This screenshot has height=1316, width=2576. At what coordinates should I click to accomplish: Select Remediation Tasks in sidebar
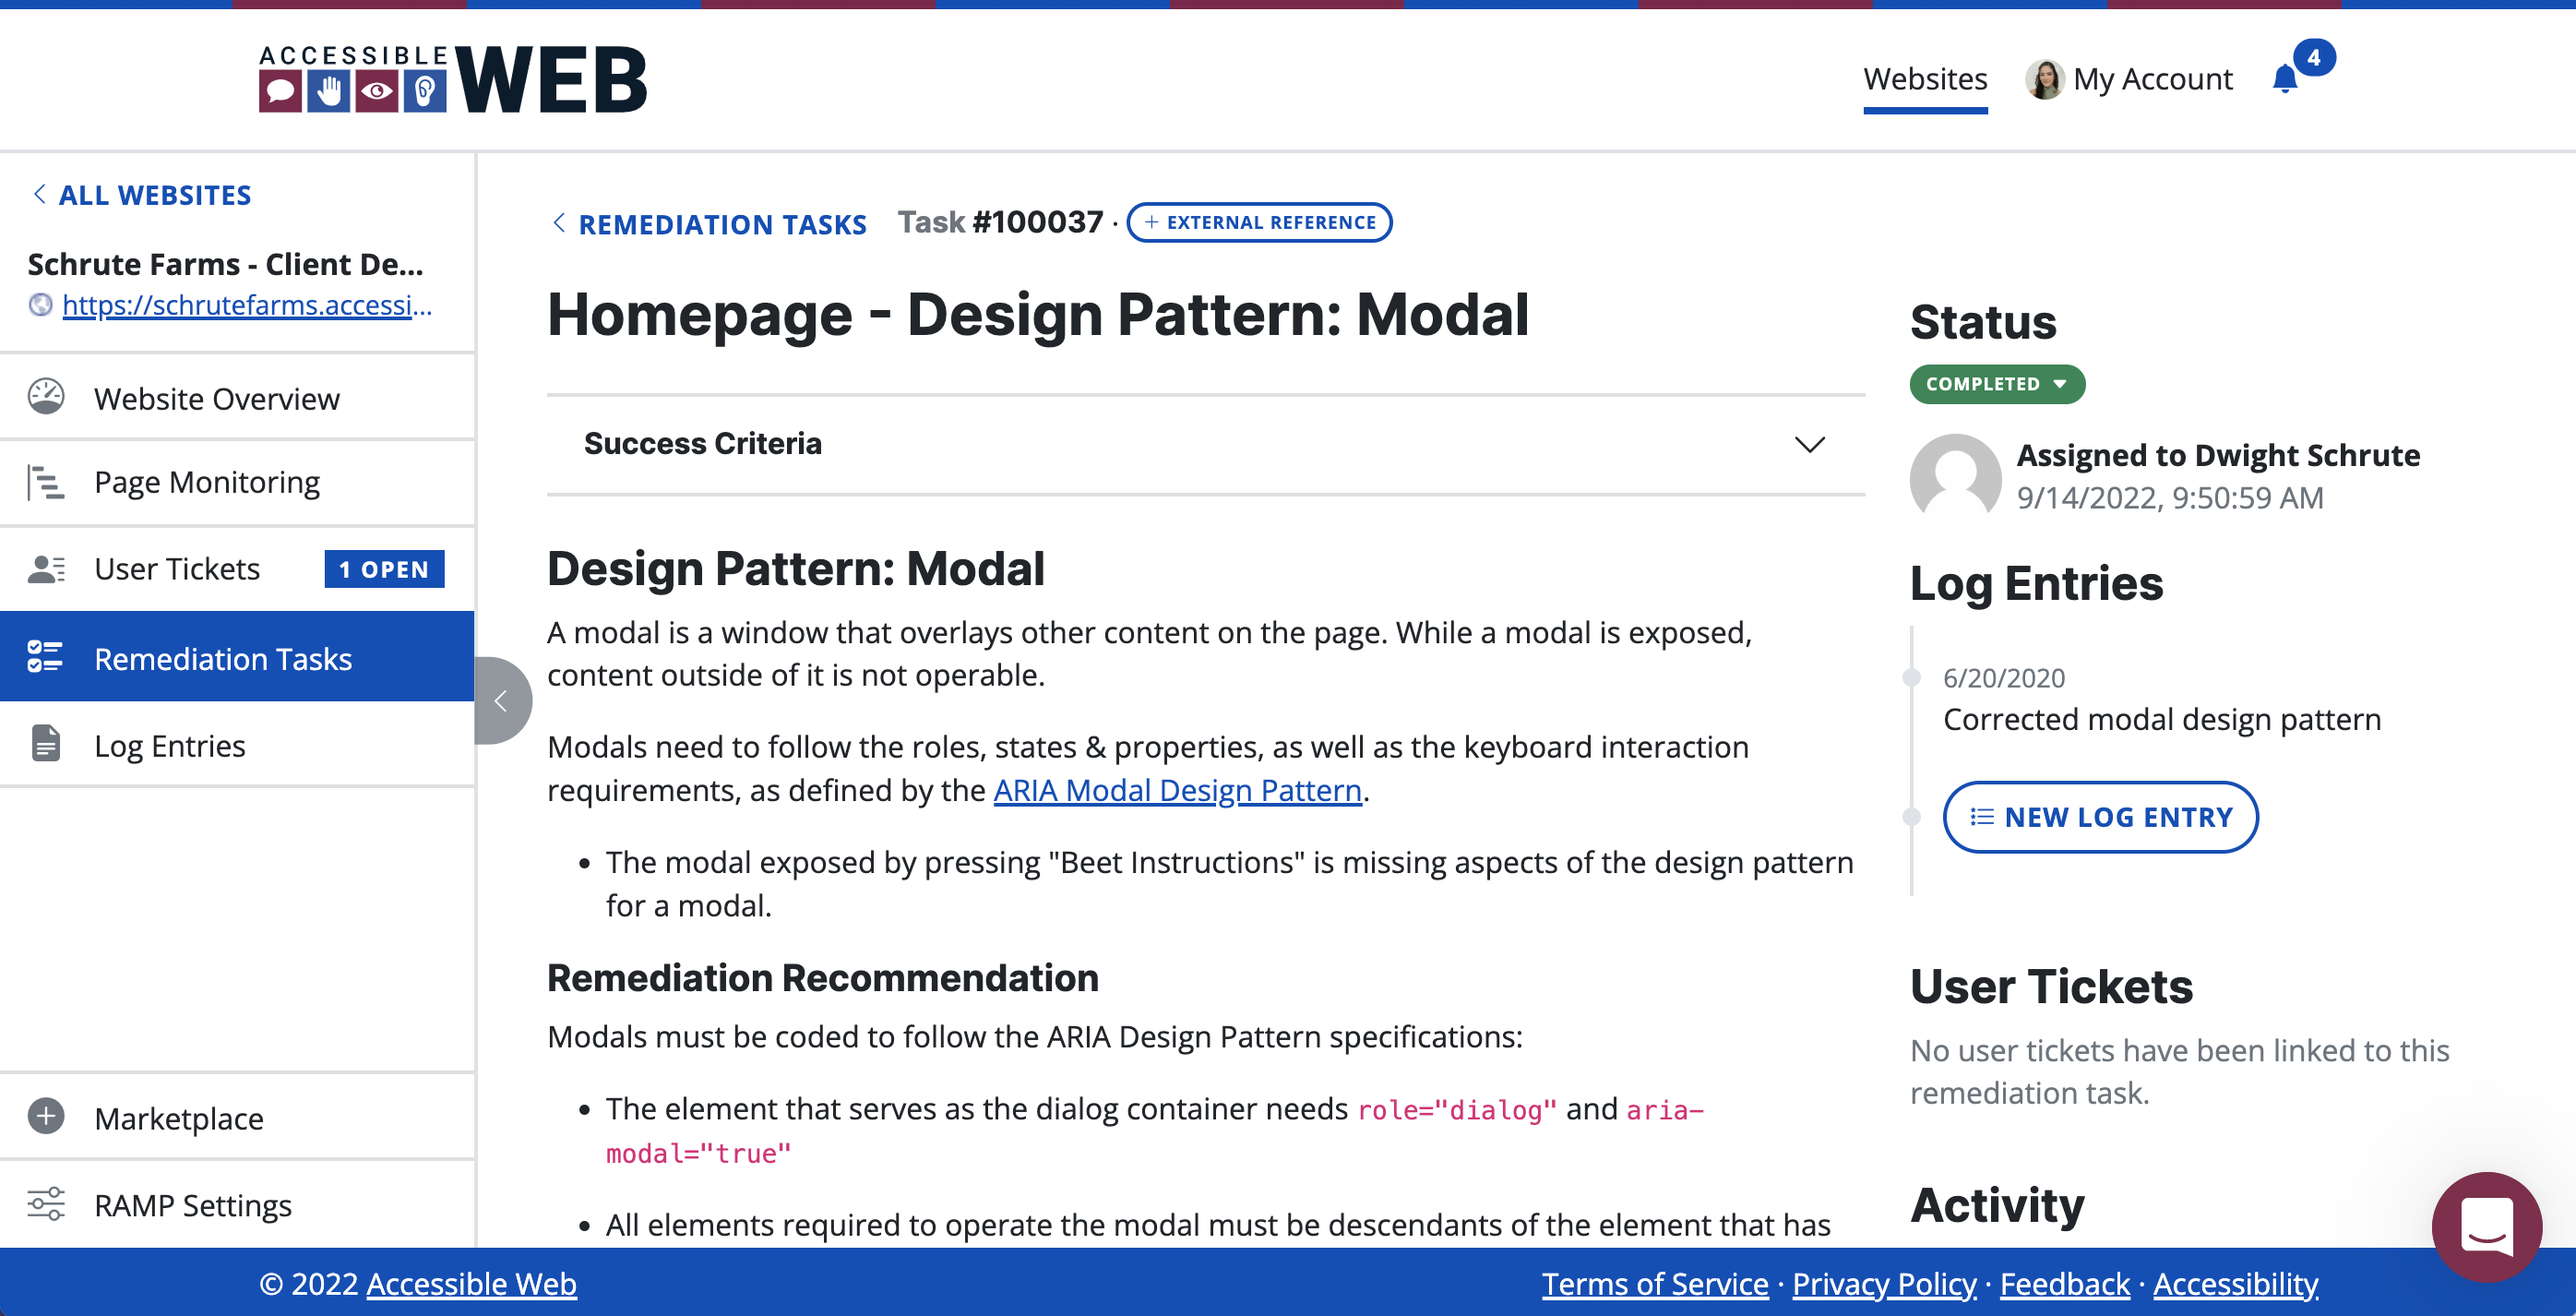pyautogui.click(x=237, y=658)
